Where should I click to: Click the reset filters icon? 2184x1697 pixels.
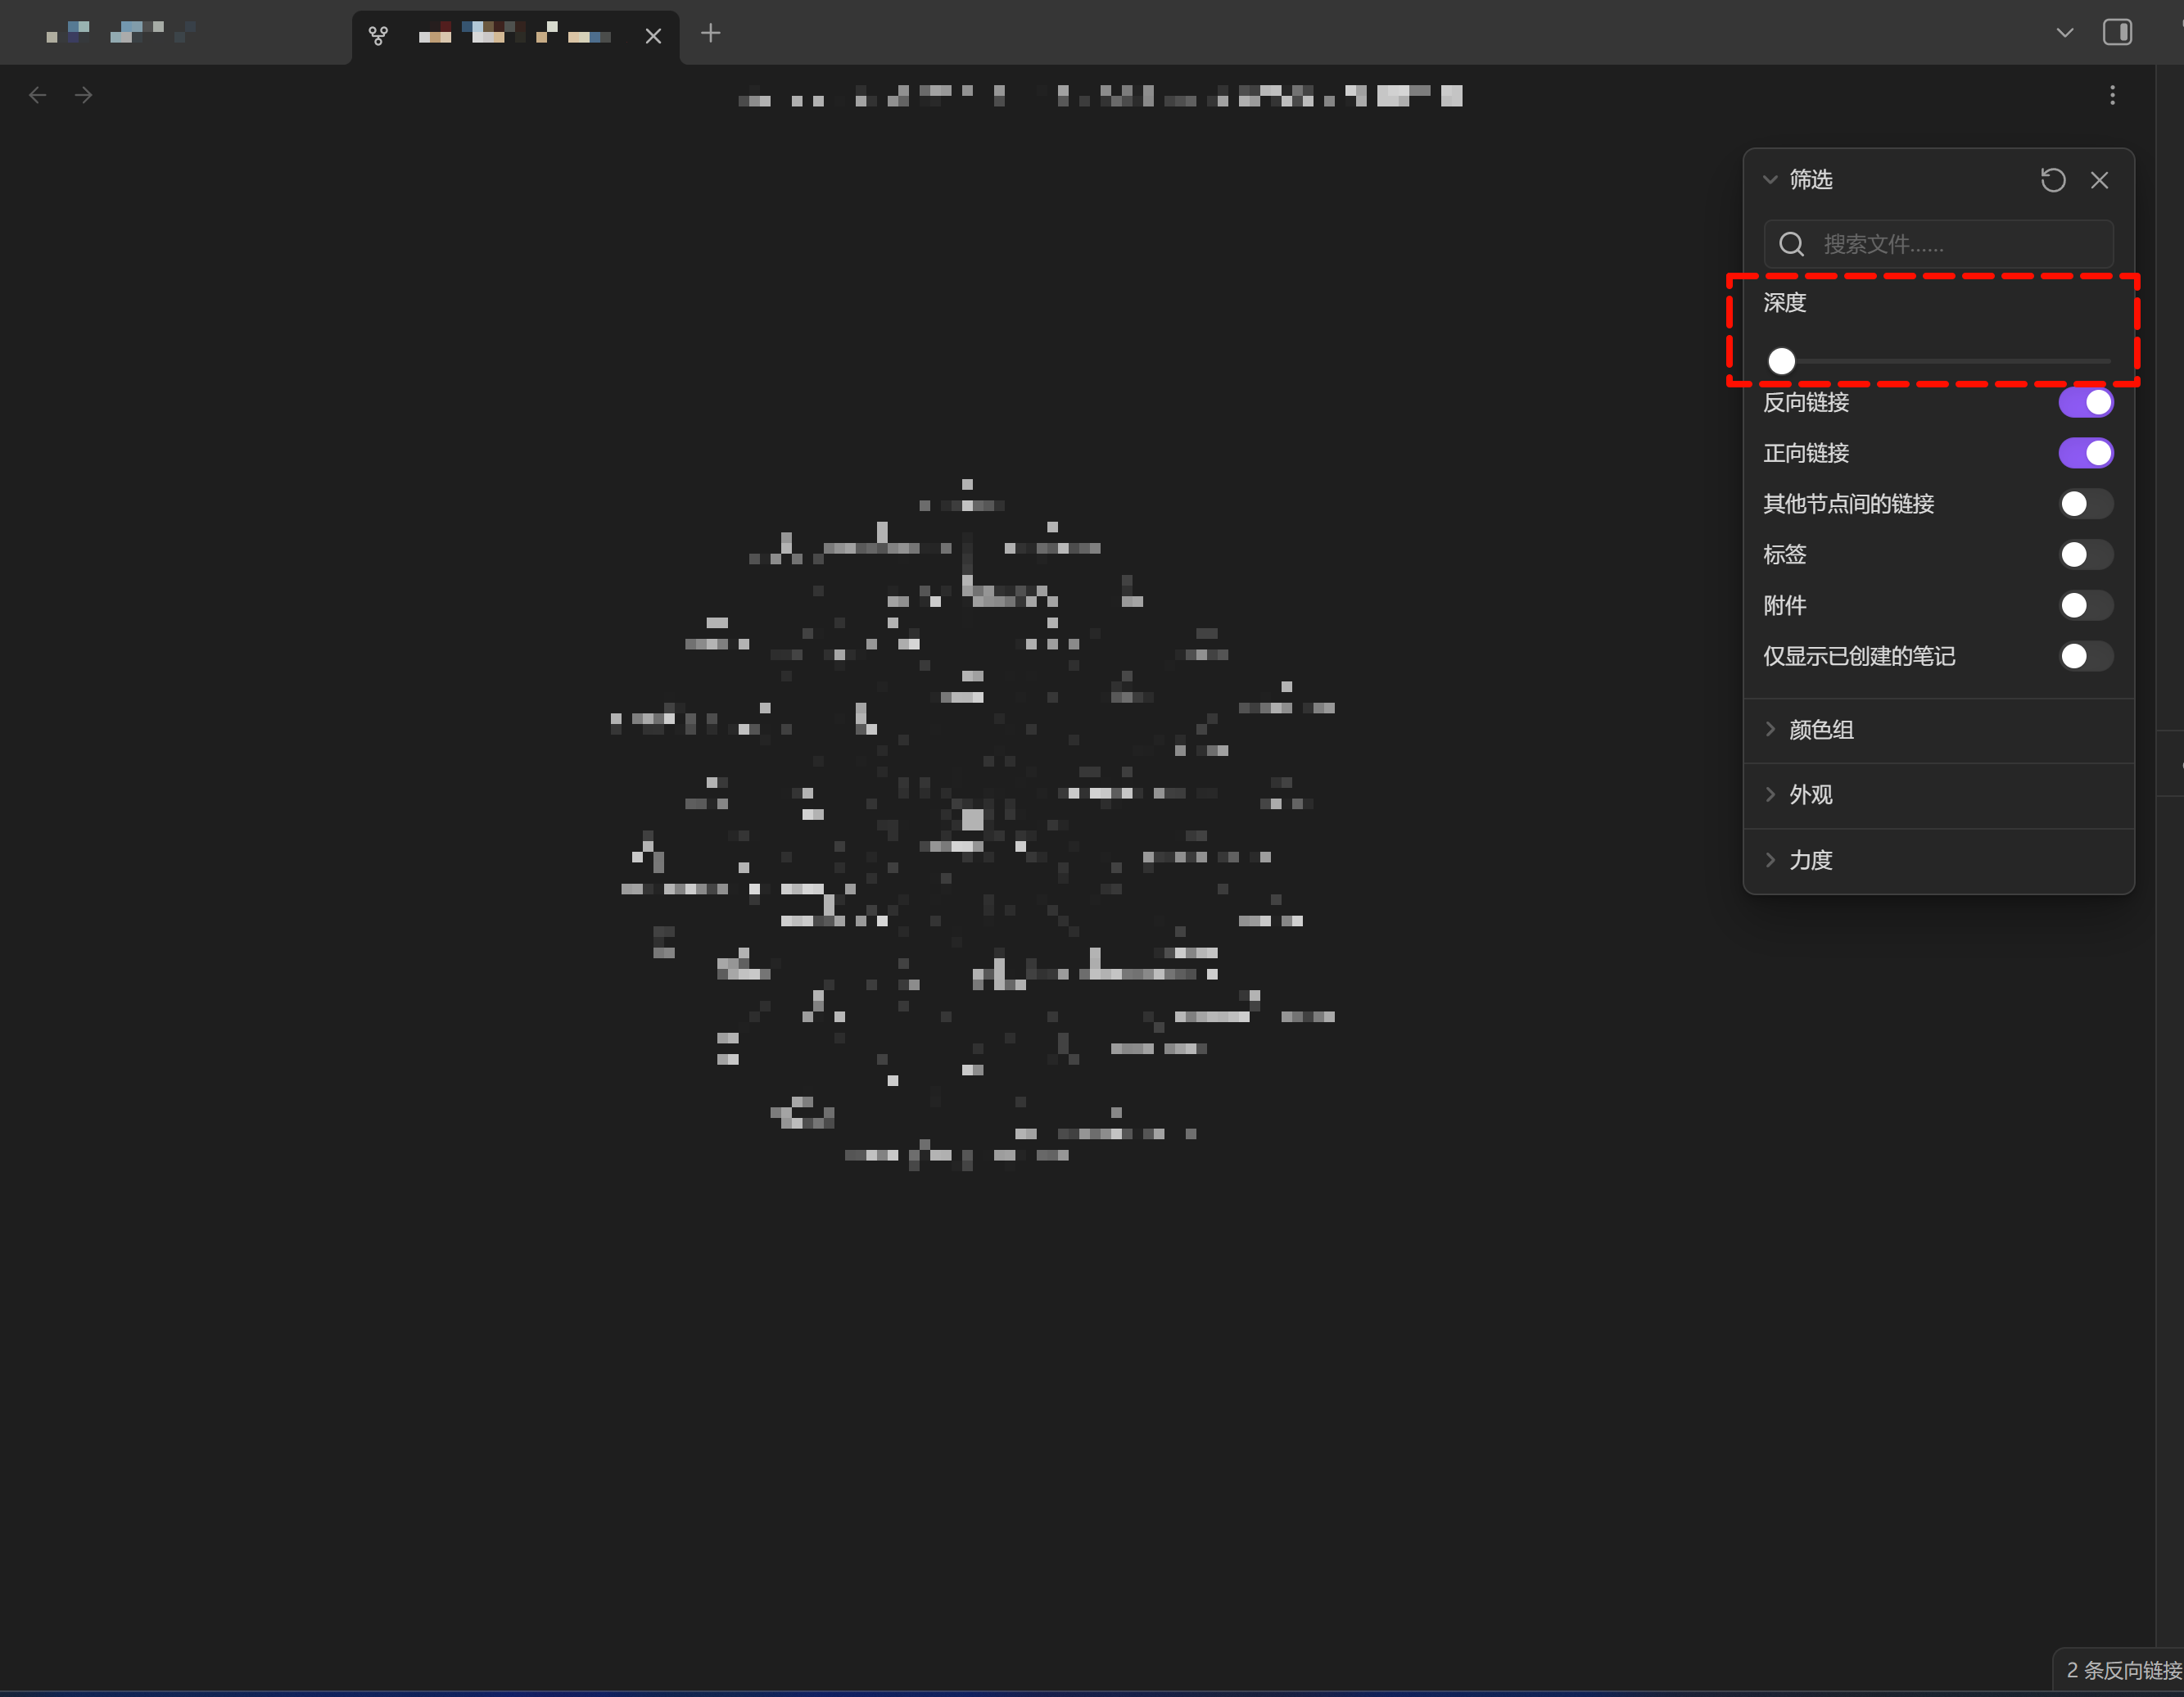[x=2053, y=180]
